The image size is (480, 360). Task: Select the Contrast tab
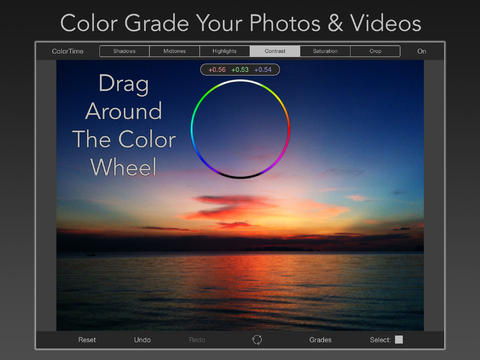[x=275, y=51]
